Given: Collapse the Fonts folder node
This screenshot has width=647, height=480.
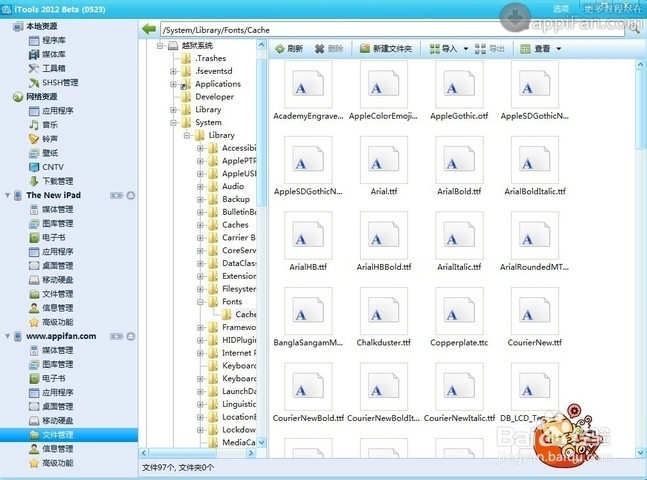Looking at the screenshot, I should (200, 302).
